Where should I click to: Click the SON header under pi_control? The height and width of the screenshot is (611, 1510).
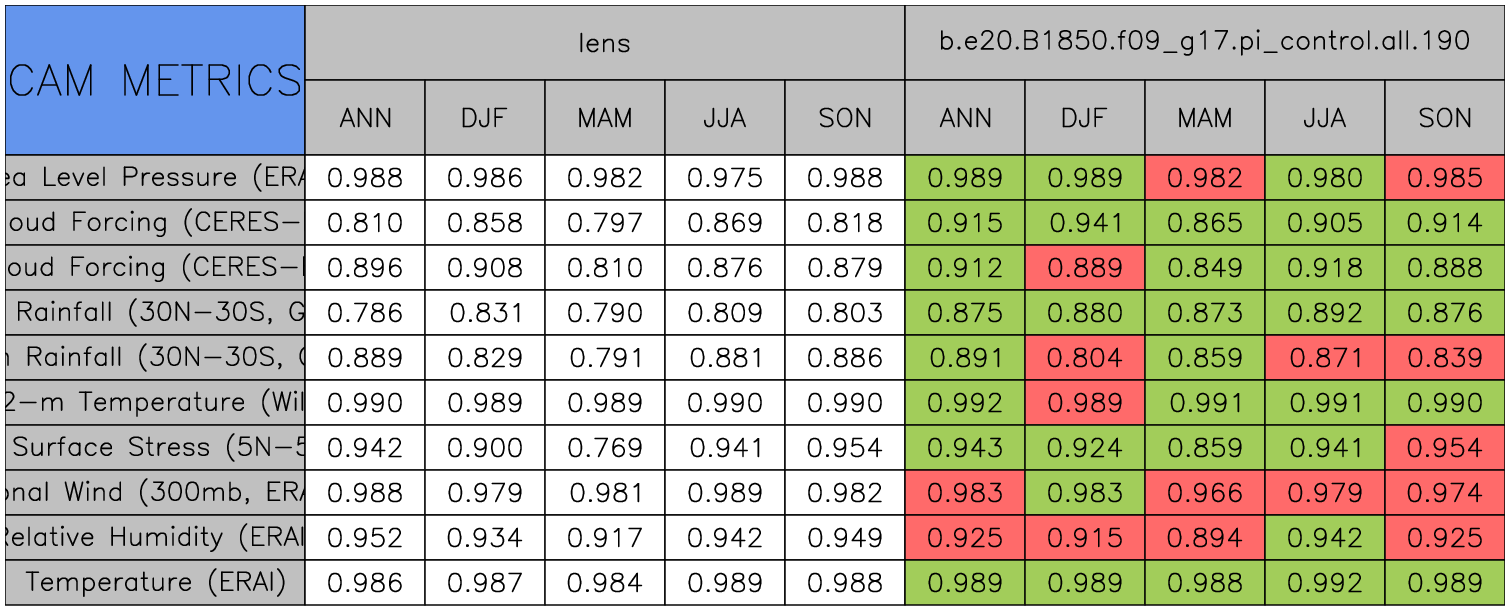click(x=1444, y=118)
